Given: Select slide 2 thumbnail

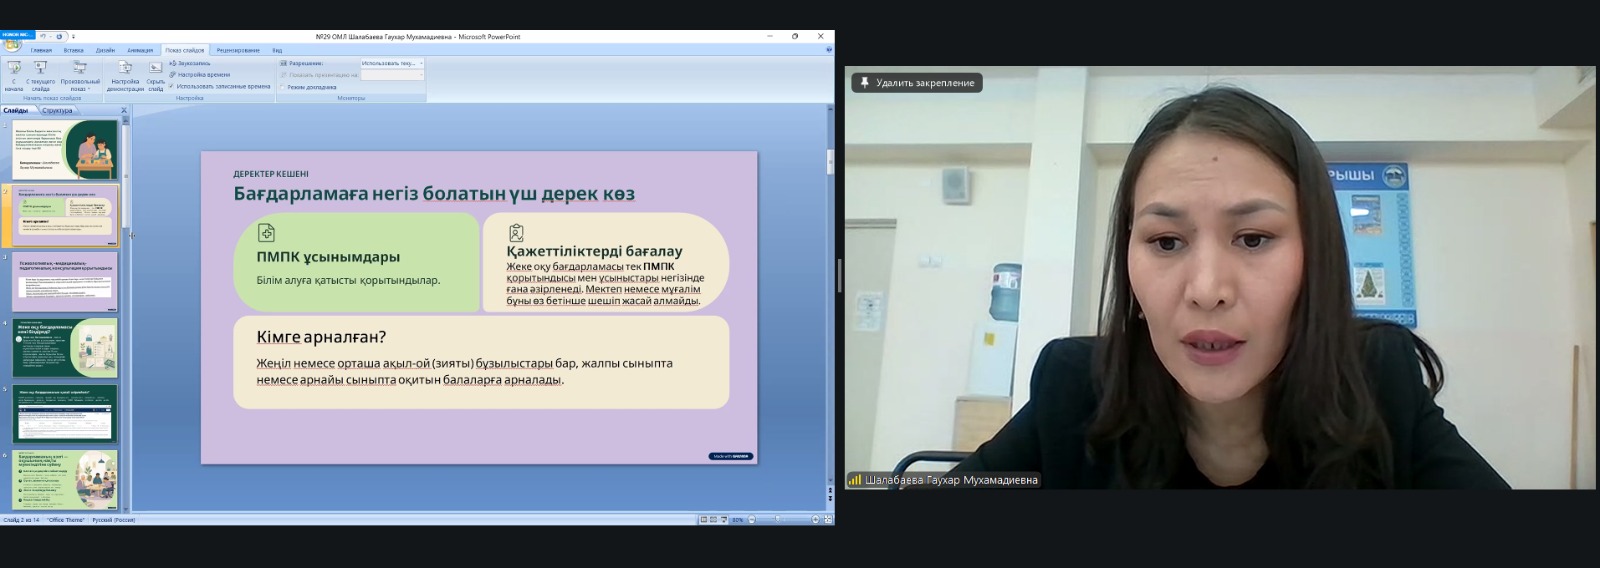Looking at the screenshot, I should (66, 215).
